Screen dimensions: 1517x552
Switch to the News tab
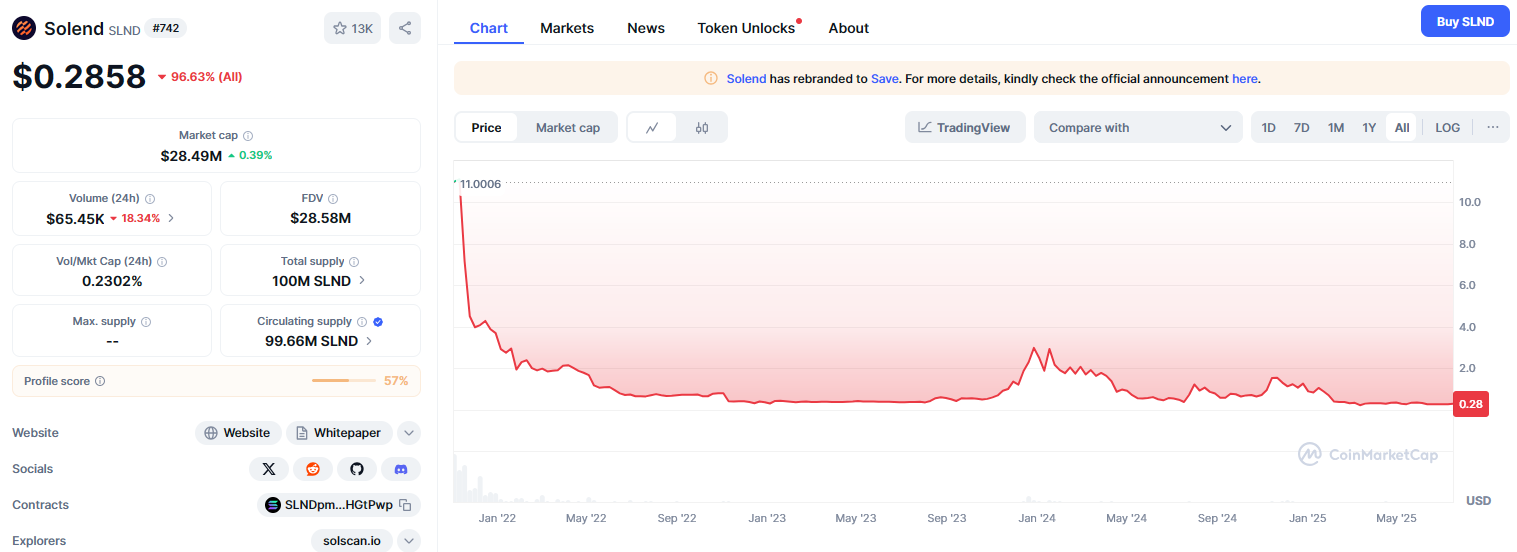tap(646, 28)
